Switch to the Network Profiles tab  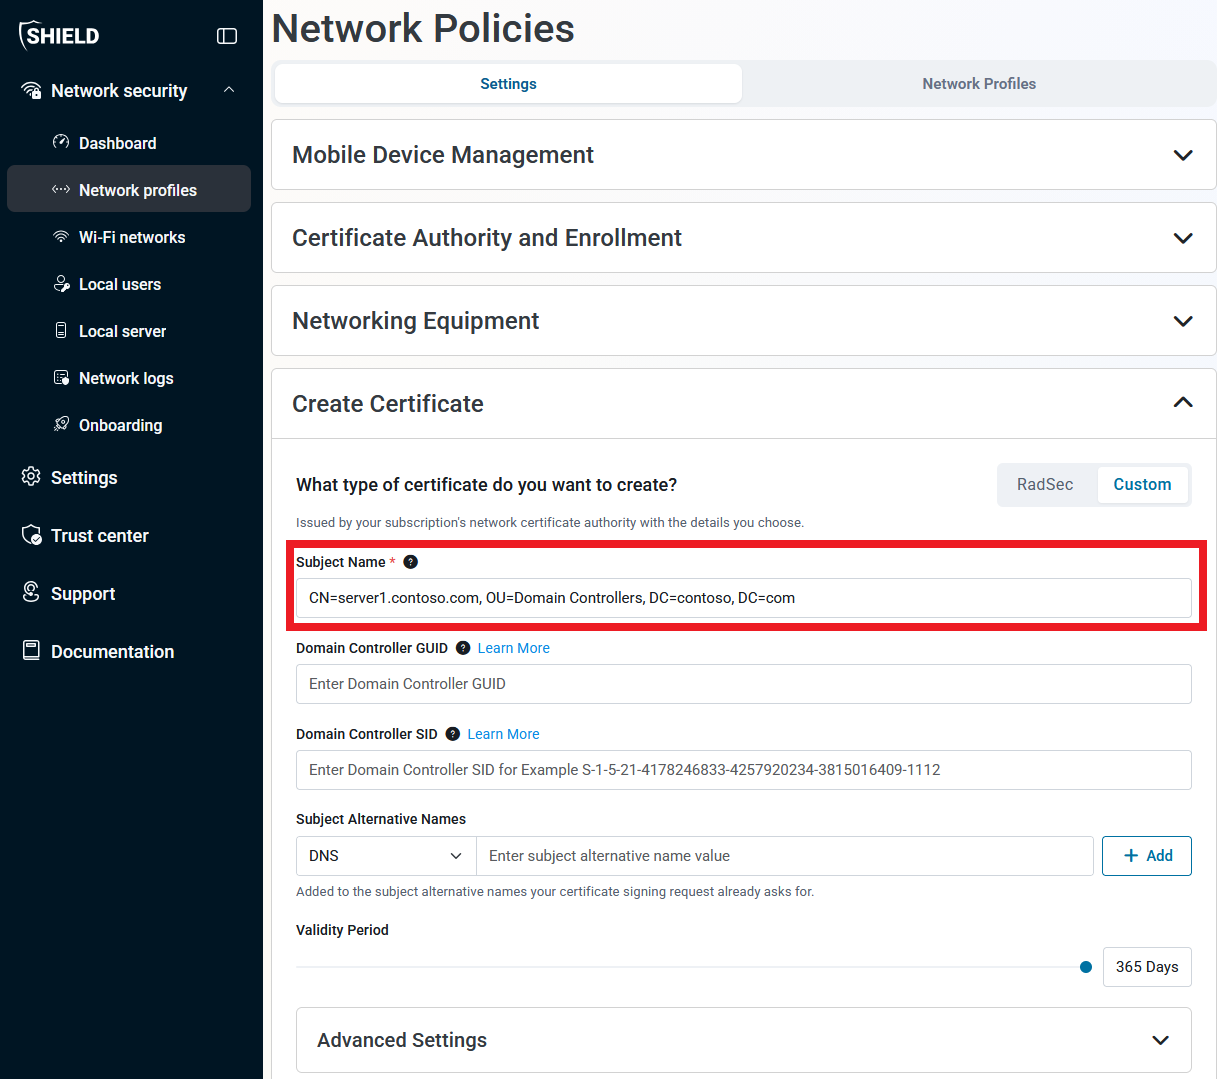[979, 84]
